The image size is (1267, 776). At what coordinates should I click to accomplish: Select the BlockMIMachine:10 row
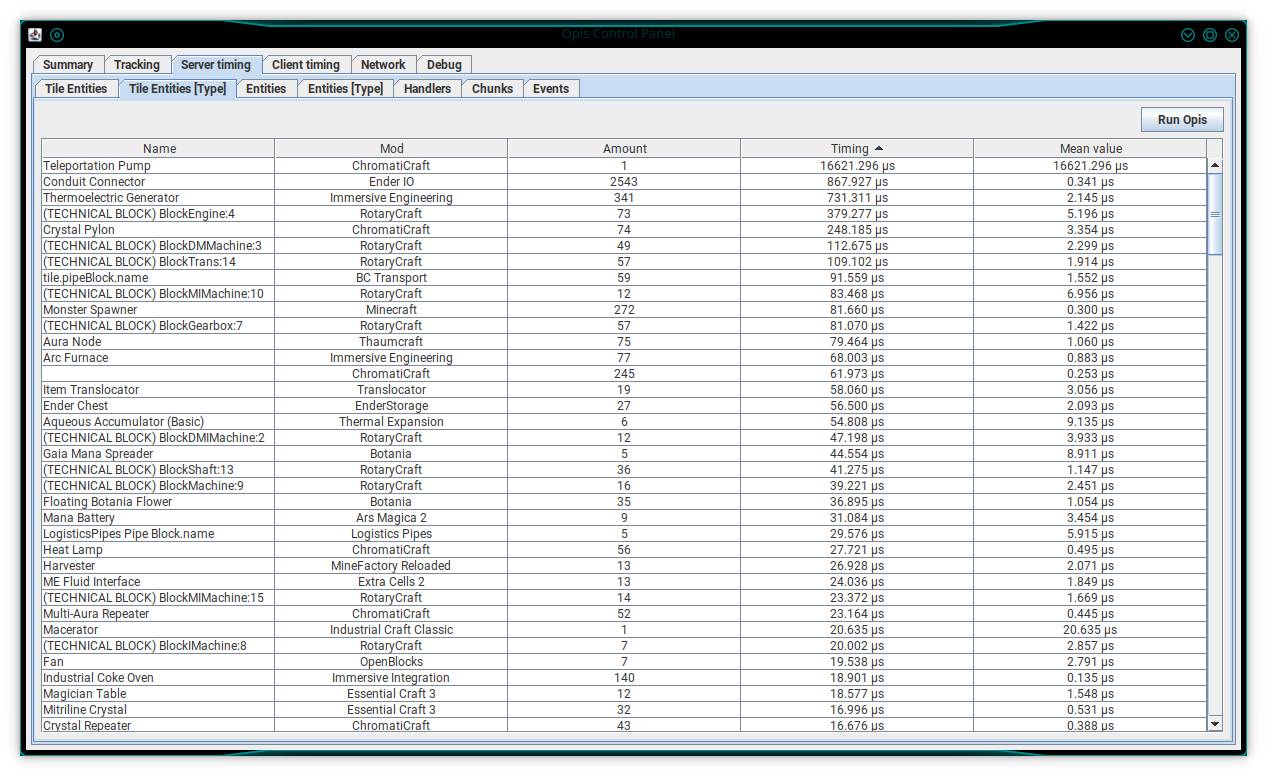point(624,294)
